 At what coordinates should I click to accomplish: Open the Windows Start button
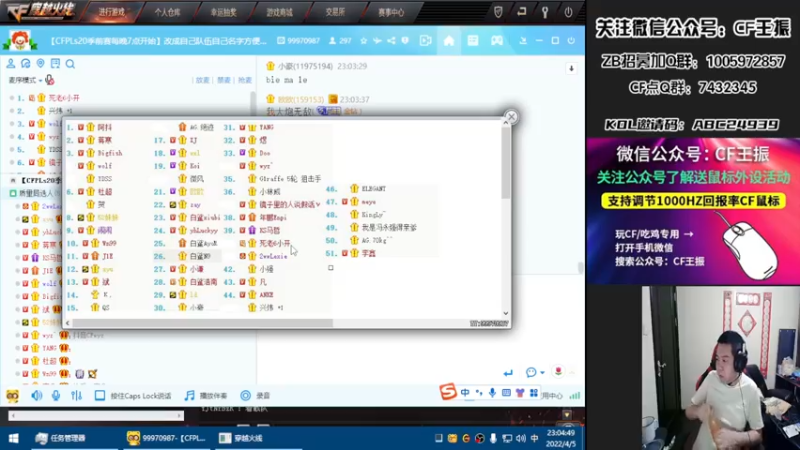point(13,438)
